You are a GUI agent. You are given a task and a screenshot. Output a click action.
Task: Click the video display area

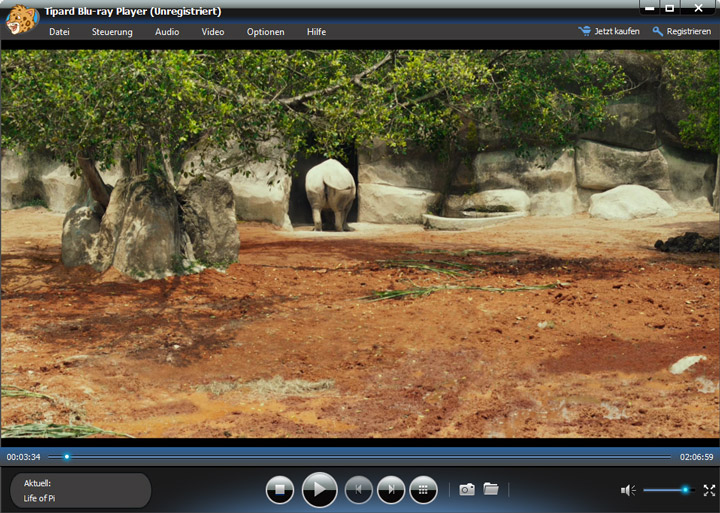[360, 244]
